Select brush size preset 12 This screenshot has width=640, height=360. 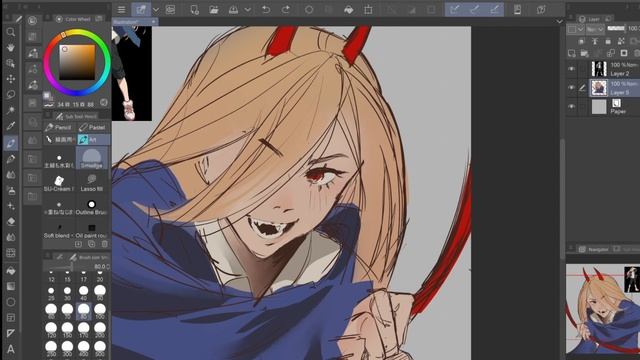click(x=51, y=276)
